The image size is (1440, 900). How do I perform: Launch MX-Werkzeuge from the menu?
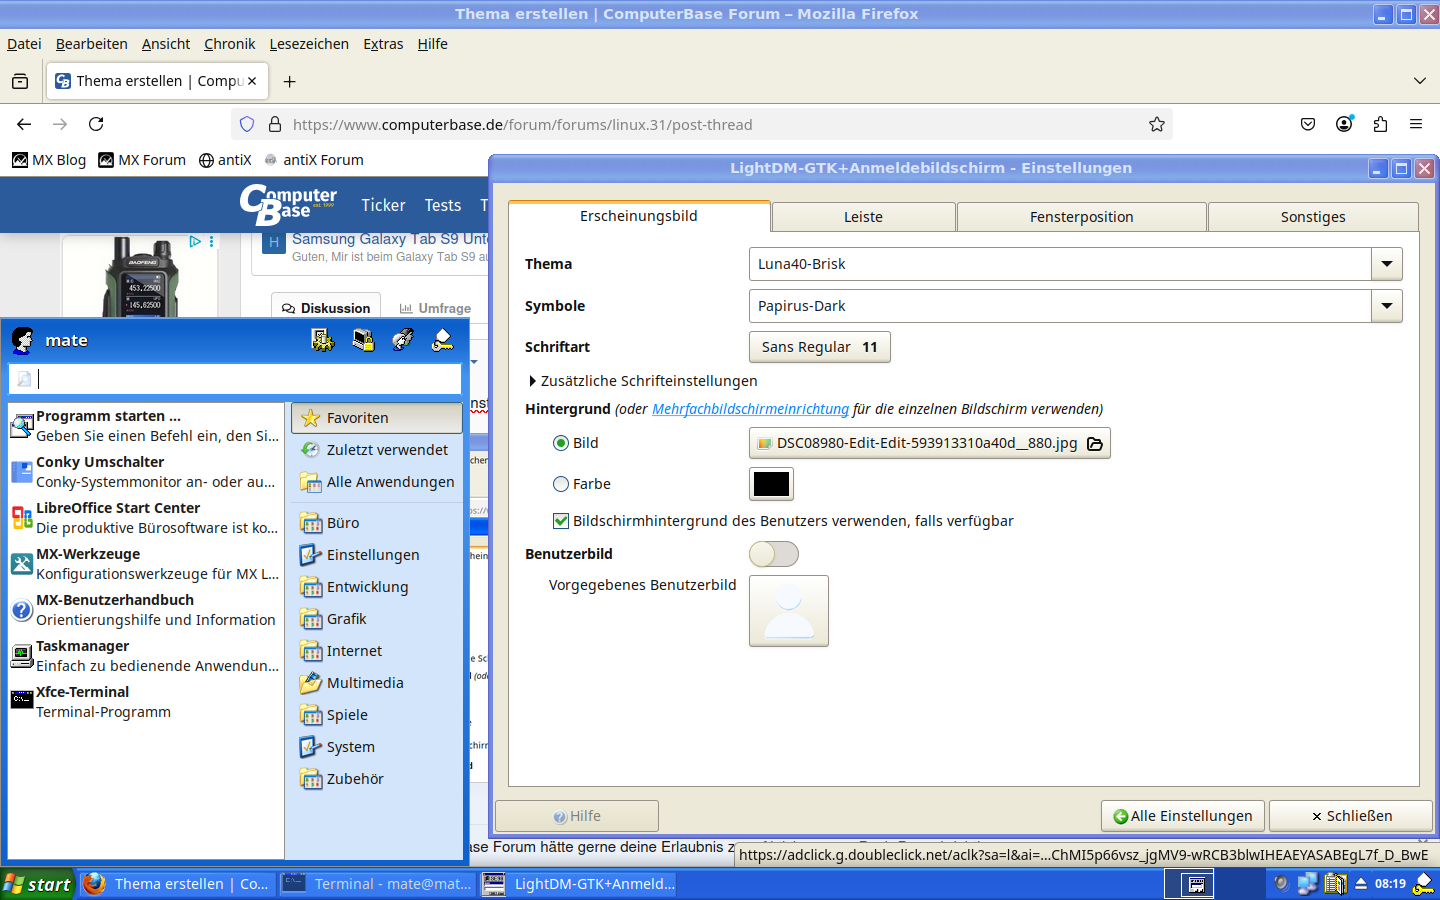click(x=146, y=564)
